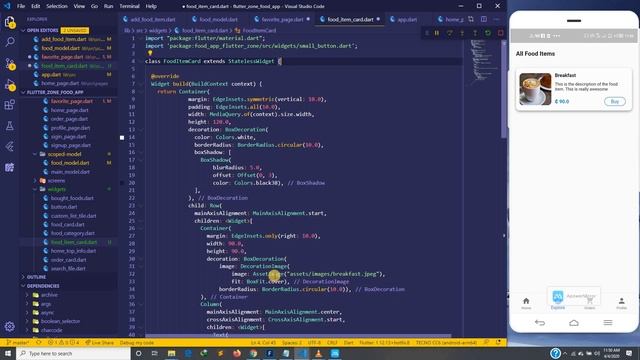Click the Windows Start button

[8, 353]
